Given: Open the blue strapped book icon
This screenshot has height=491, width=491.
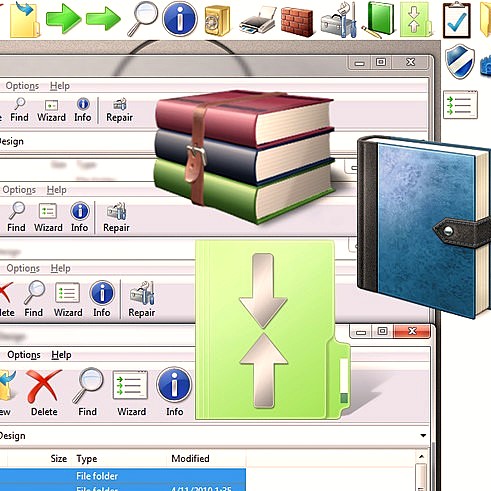Looking at the screenshot, I should click(424, 227).
